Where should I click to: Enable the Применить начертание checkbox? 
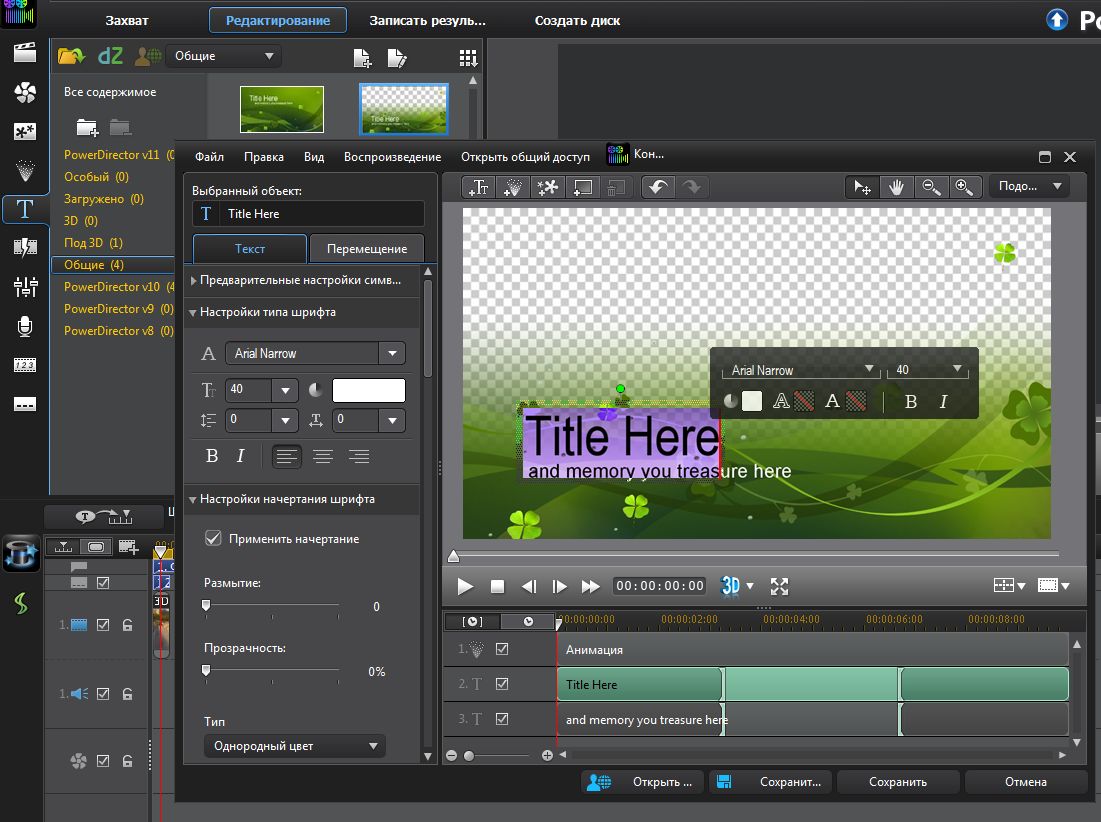(213, 539)
